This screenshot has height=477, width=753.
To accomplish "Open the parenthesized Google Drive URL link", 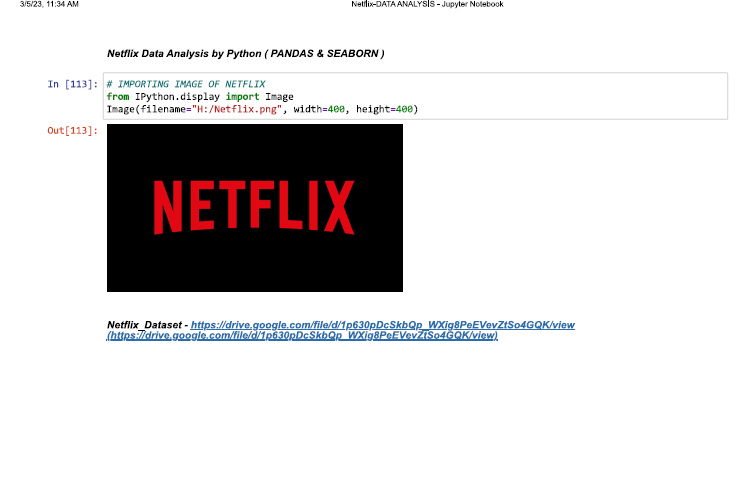I will coord(302,335).
